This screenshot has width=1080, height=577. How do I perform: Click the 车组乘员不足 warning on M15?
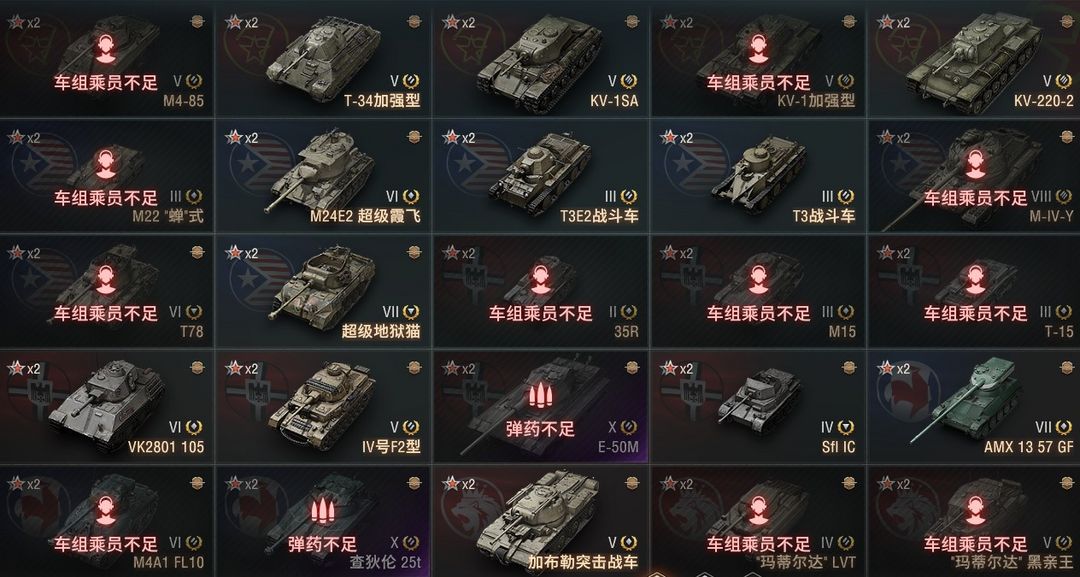pos(758,314)
